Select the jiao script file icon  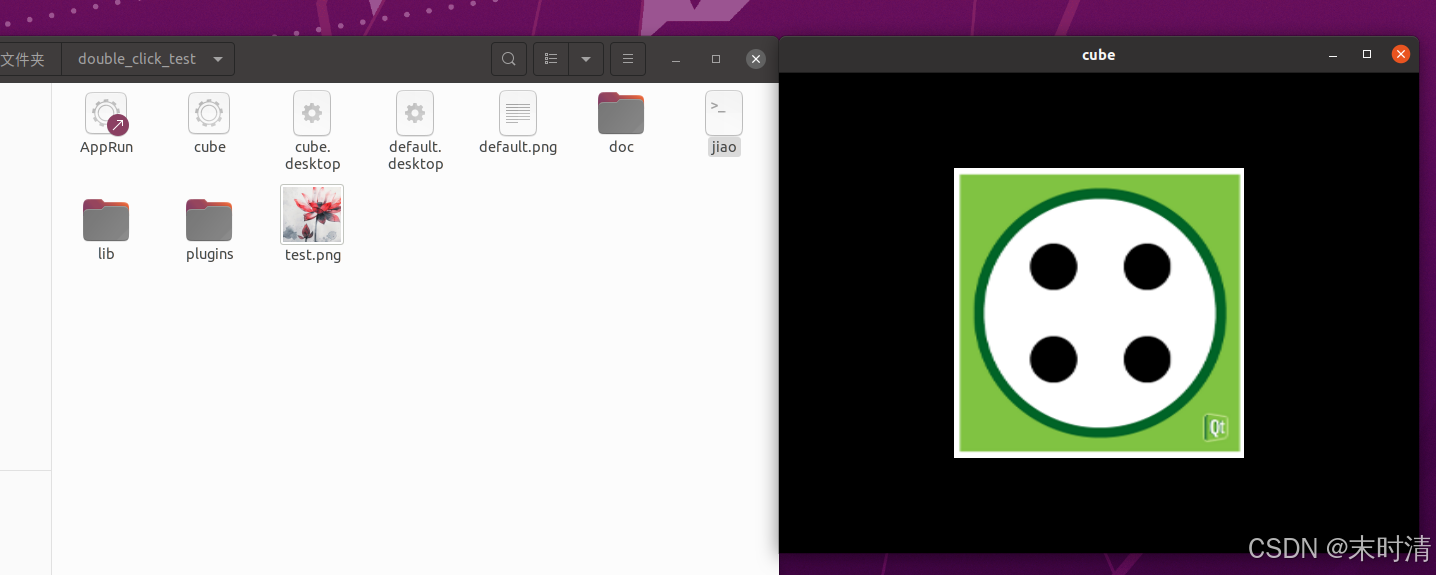click(724, 113)
